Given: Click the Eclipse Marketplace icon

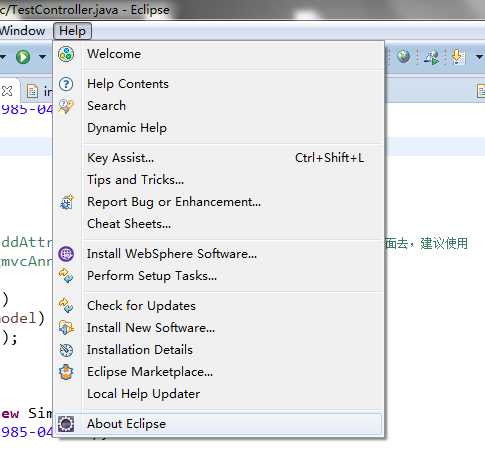Looking at the screenshot, I should (x=66, y=372).
